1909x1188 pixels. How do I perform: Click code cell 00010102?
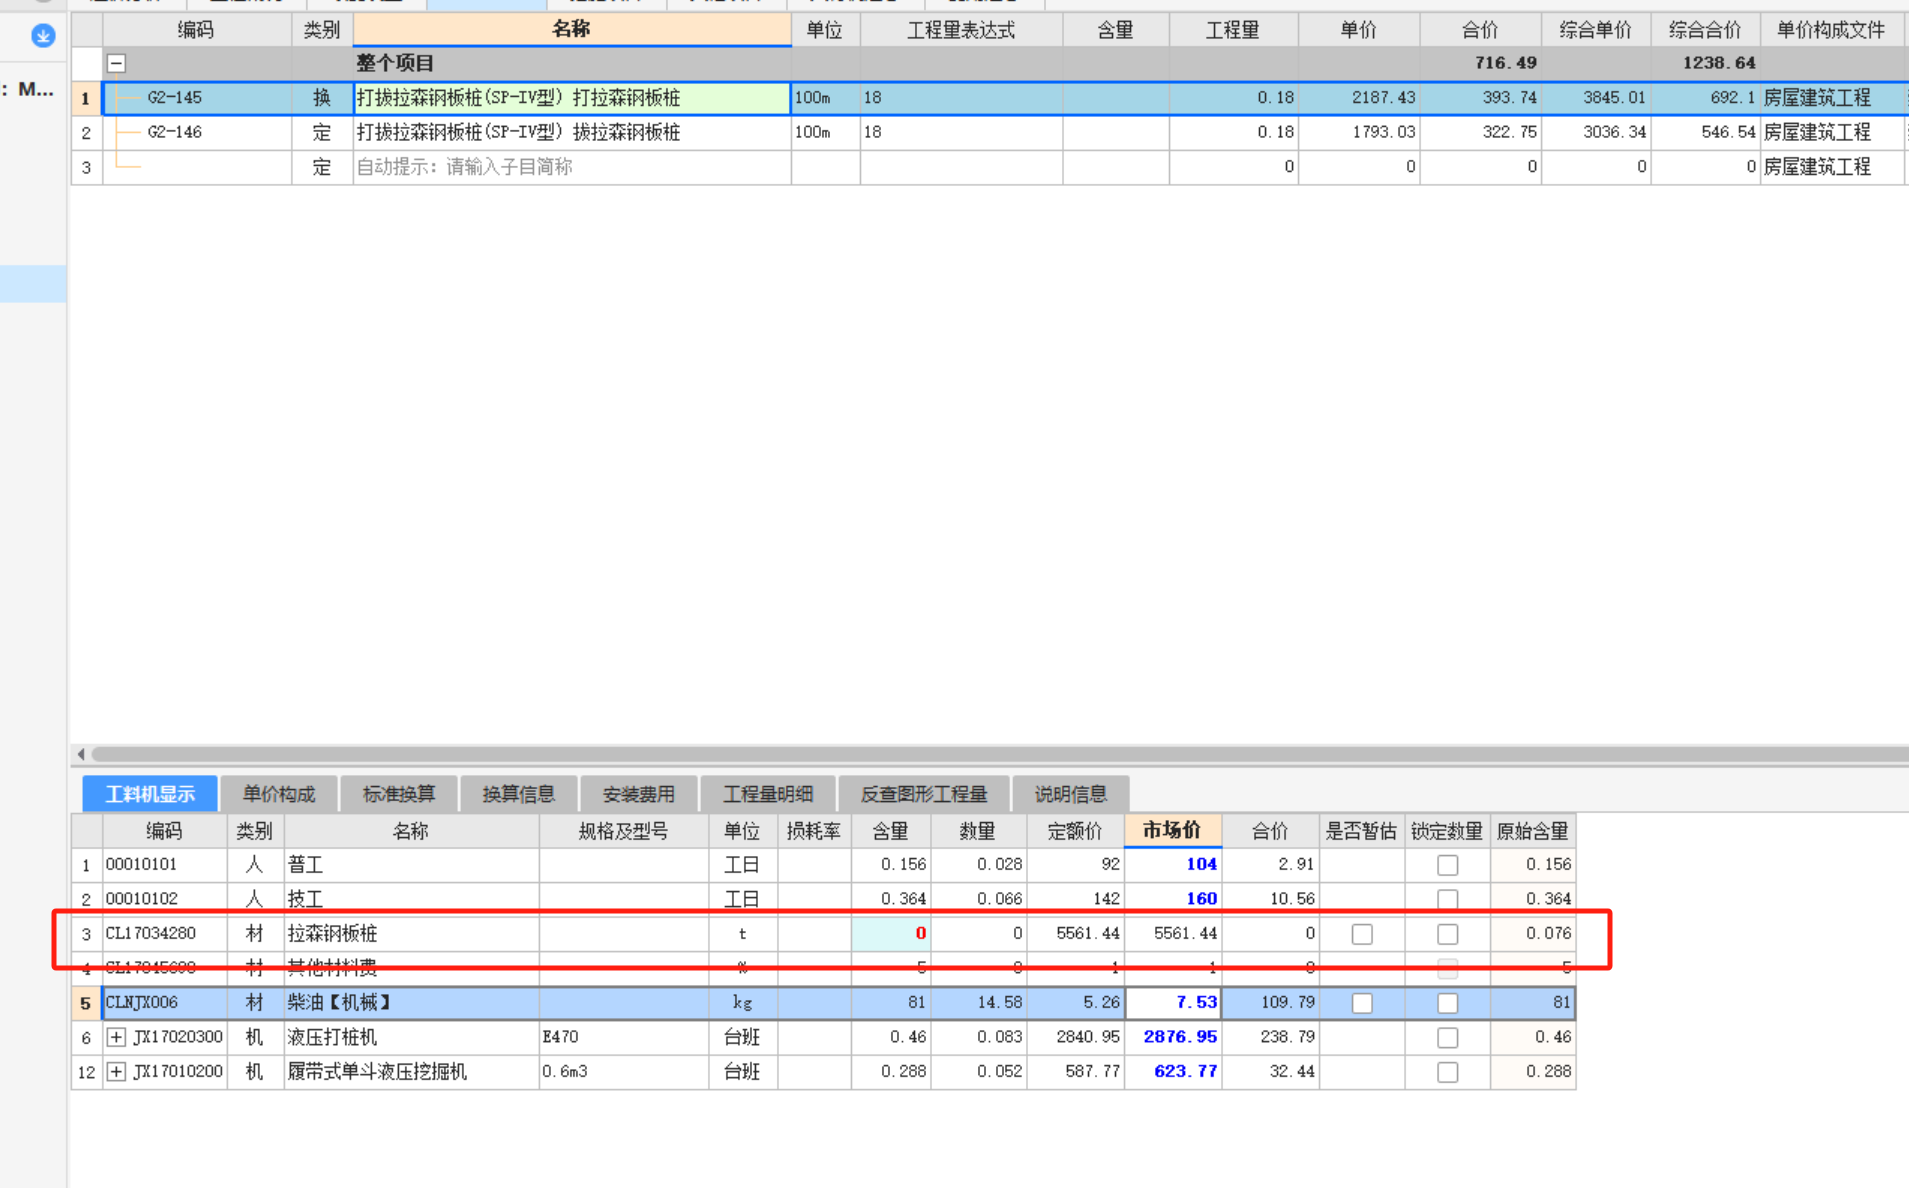165,898
